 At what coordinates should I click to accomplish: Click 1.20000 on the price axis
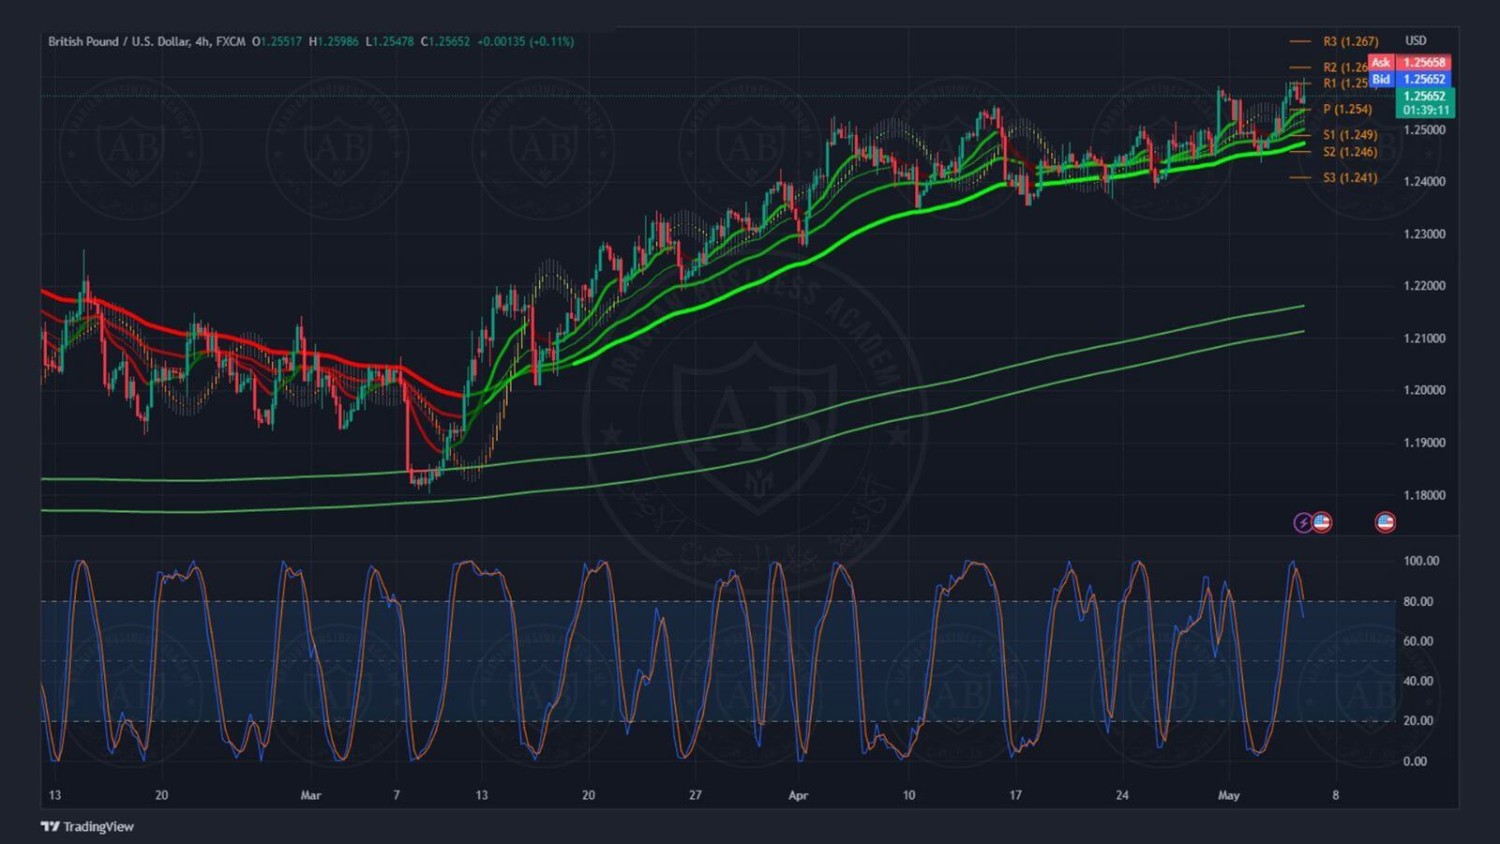point(1424,390)
